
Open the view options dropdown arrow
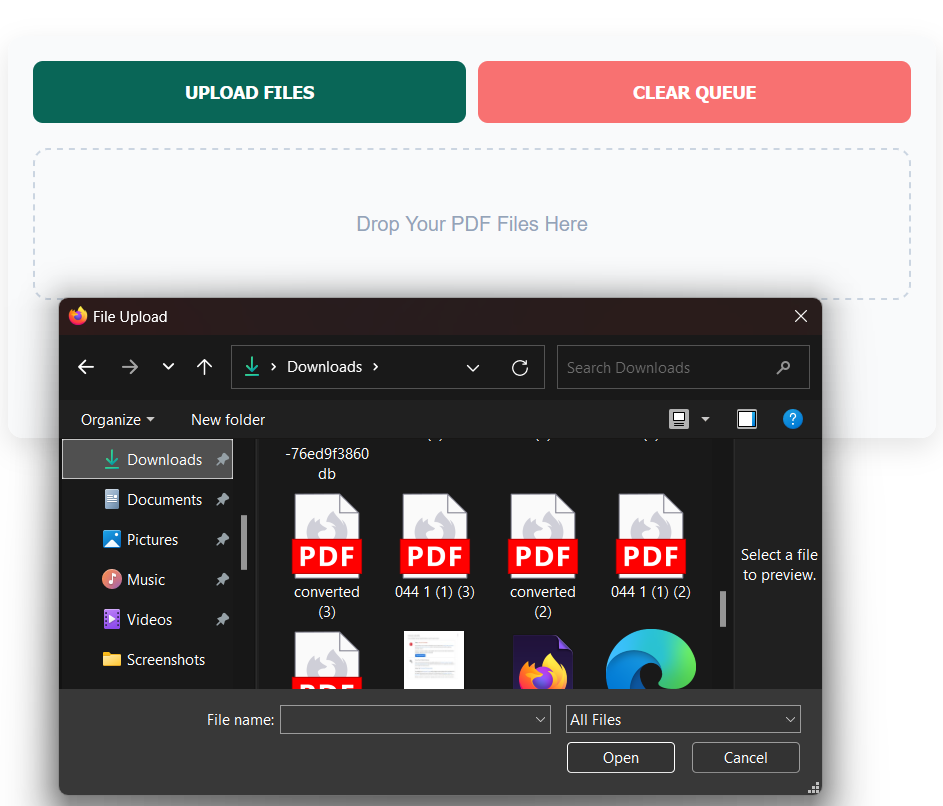click(705, 419)
